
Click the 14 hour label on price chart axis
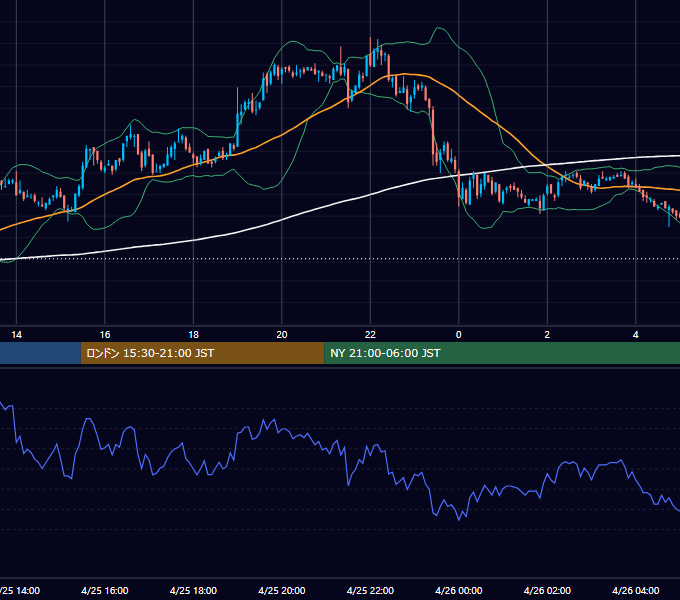pyautogui.click(x=16, y=335)
